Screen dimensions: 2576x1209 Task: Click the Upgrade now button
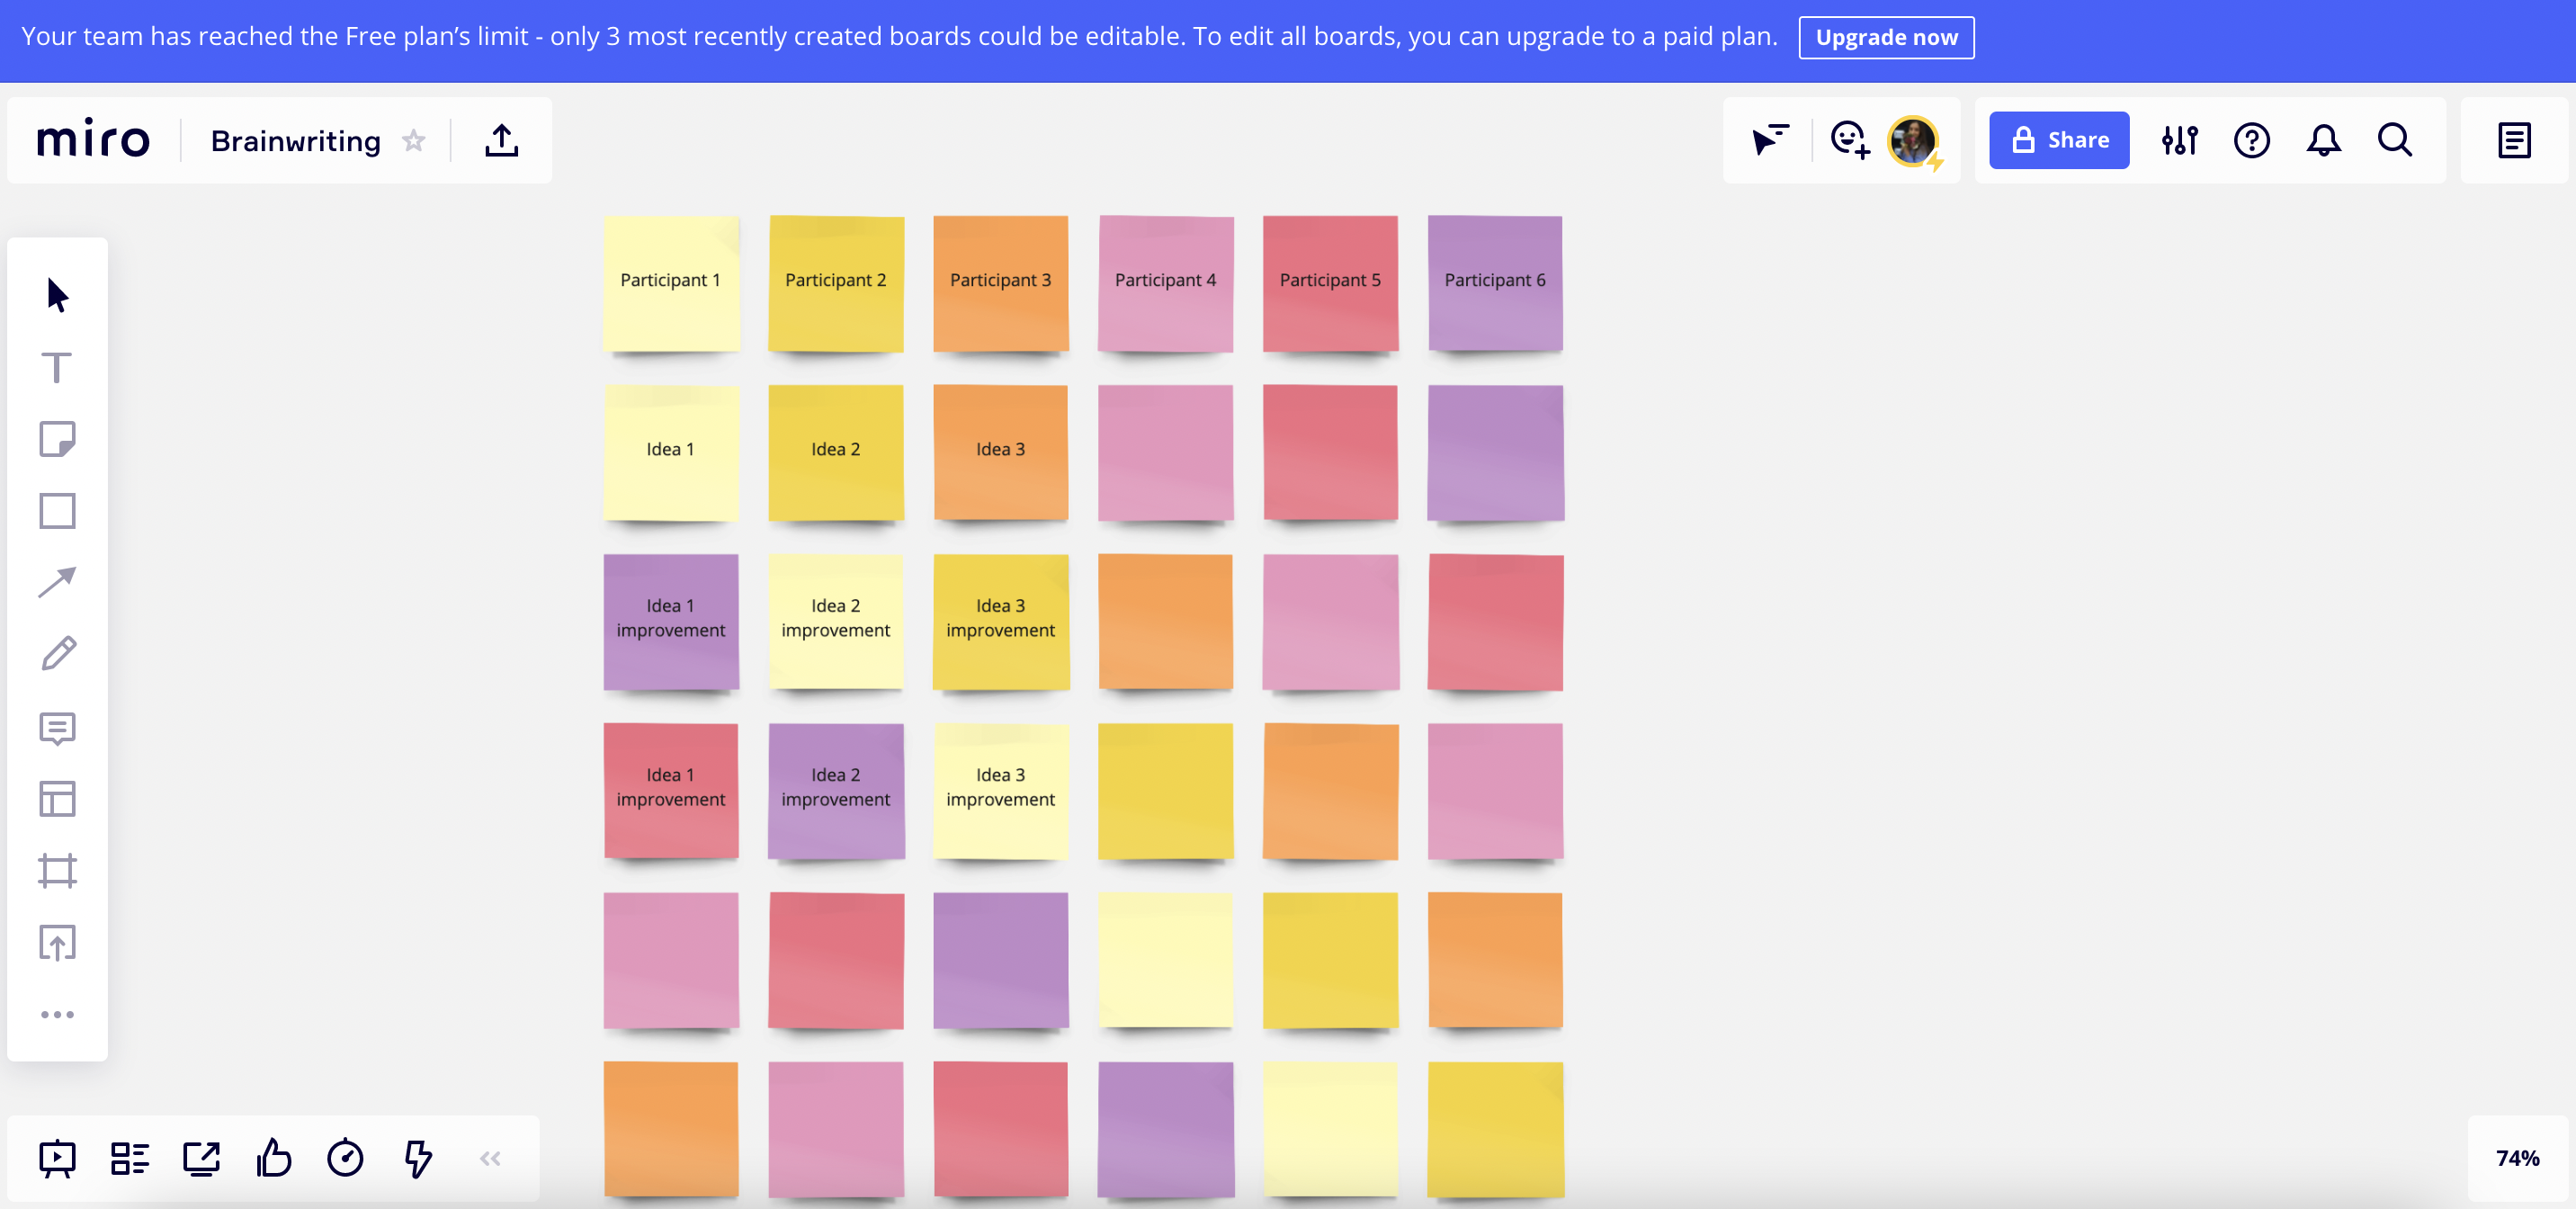1885,37
